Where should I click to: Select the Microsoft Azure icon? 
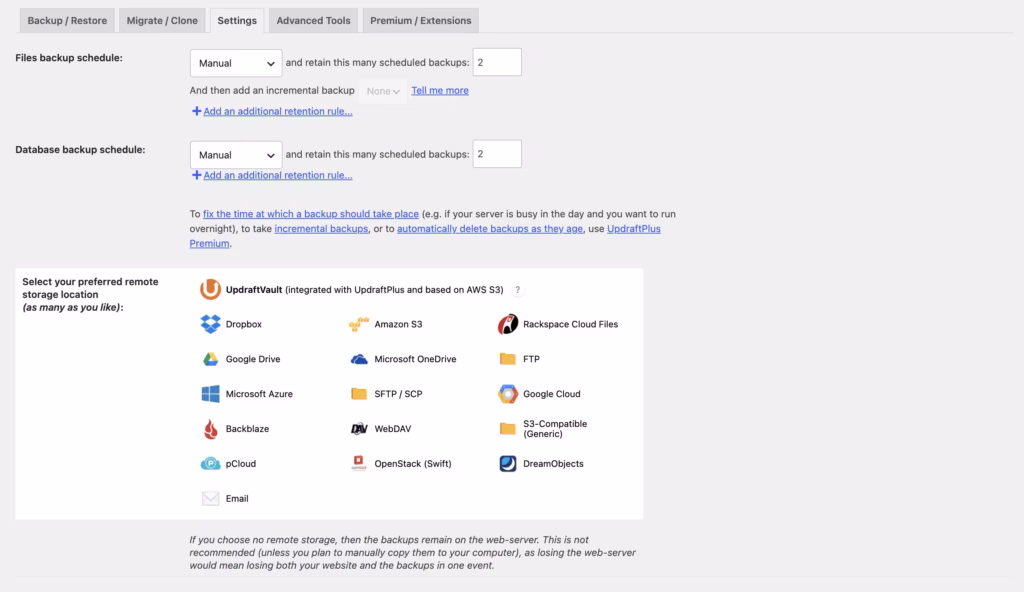(210, 393)
